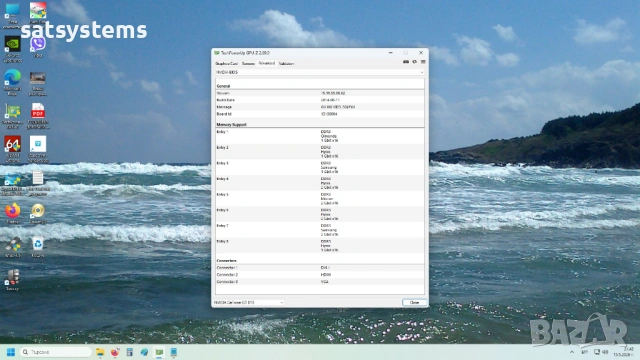Open the TechPowerUp GPU-Z desktop shortcut

click(x=13, y=116)
